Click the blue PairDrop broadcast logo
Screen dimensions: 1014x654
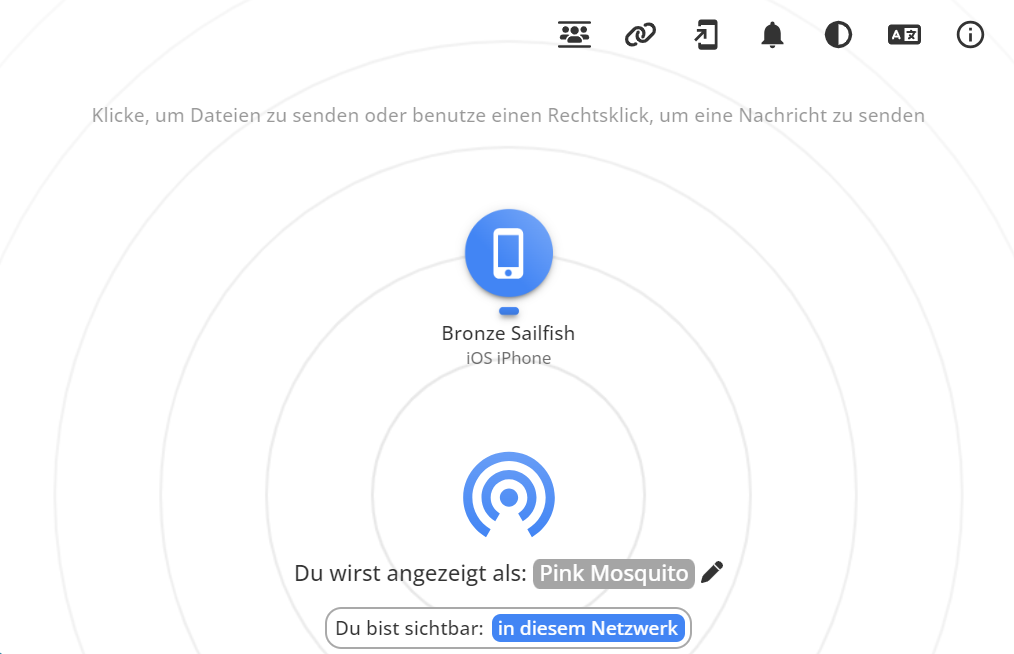pyautogui.click(x=509, y=495)
